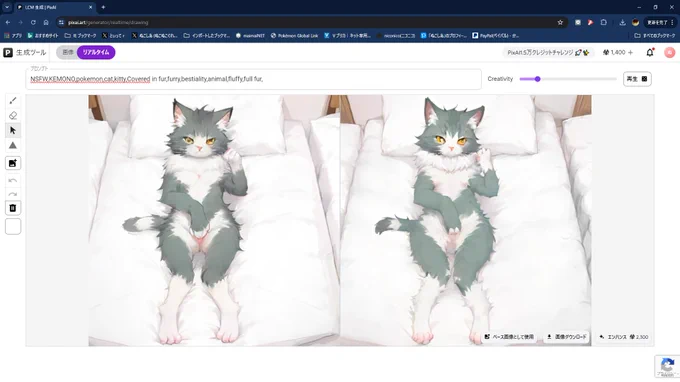Viewport: 680px width, 382px height.
Task: Open the white color swatch picker
Action: click(x=13, y=226)
